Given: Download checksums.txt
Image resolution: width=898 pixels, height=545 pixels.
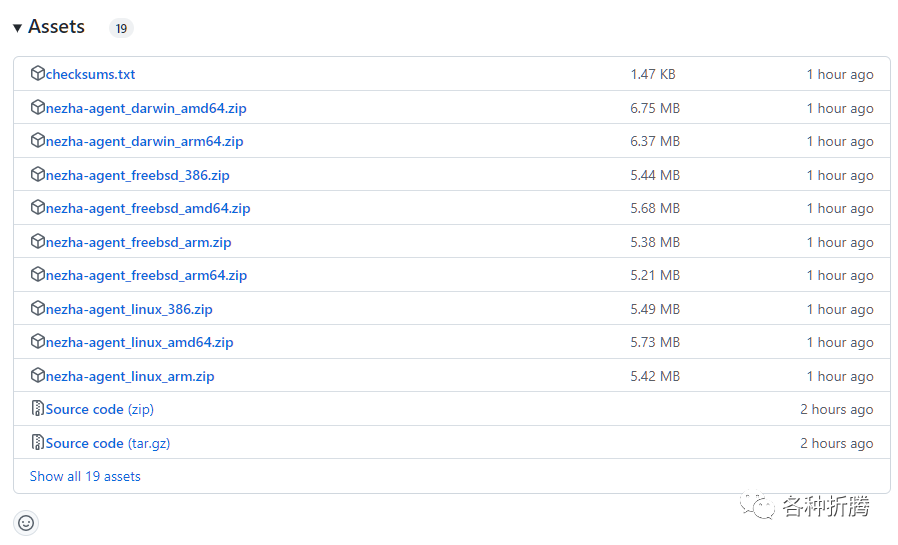Looking at the screenshot, I should [90, 74].
